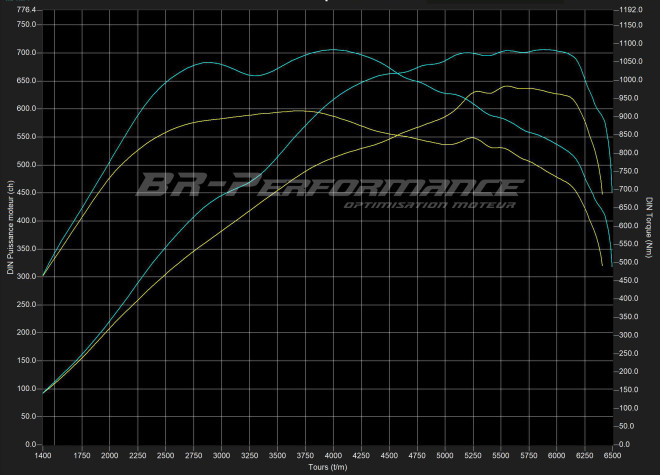Click the 0.0 label on the left axis
Image resolution: width=660 pixels, height=475 pixels.
click(x=31, y=444)
